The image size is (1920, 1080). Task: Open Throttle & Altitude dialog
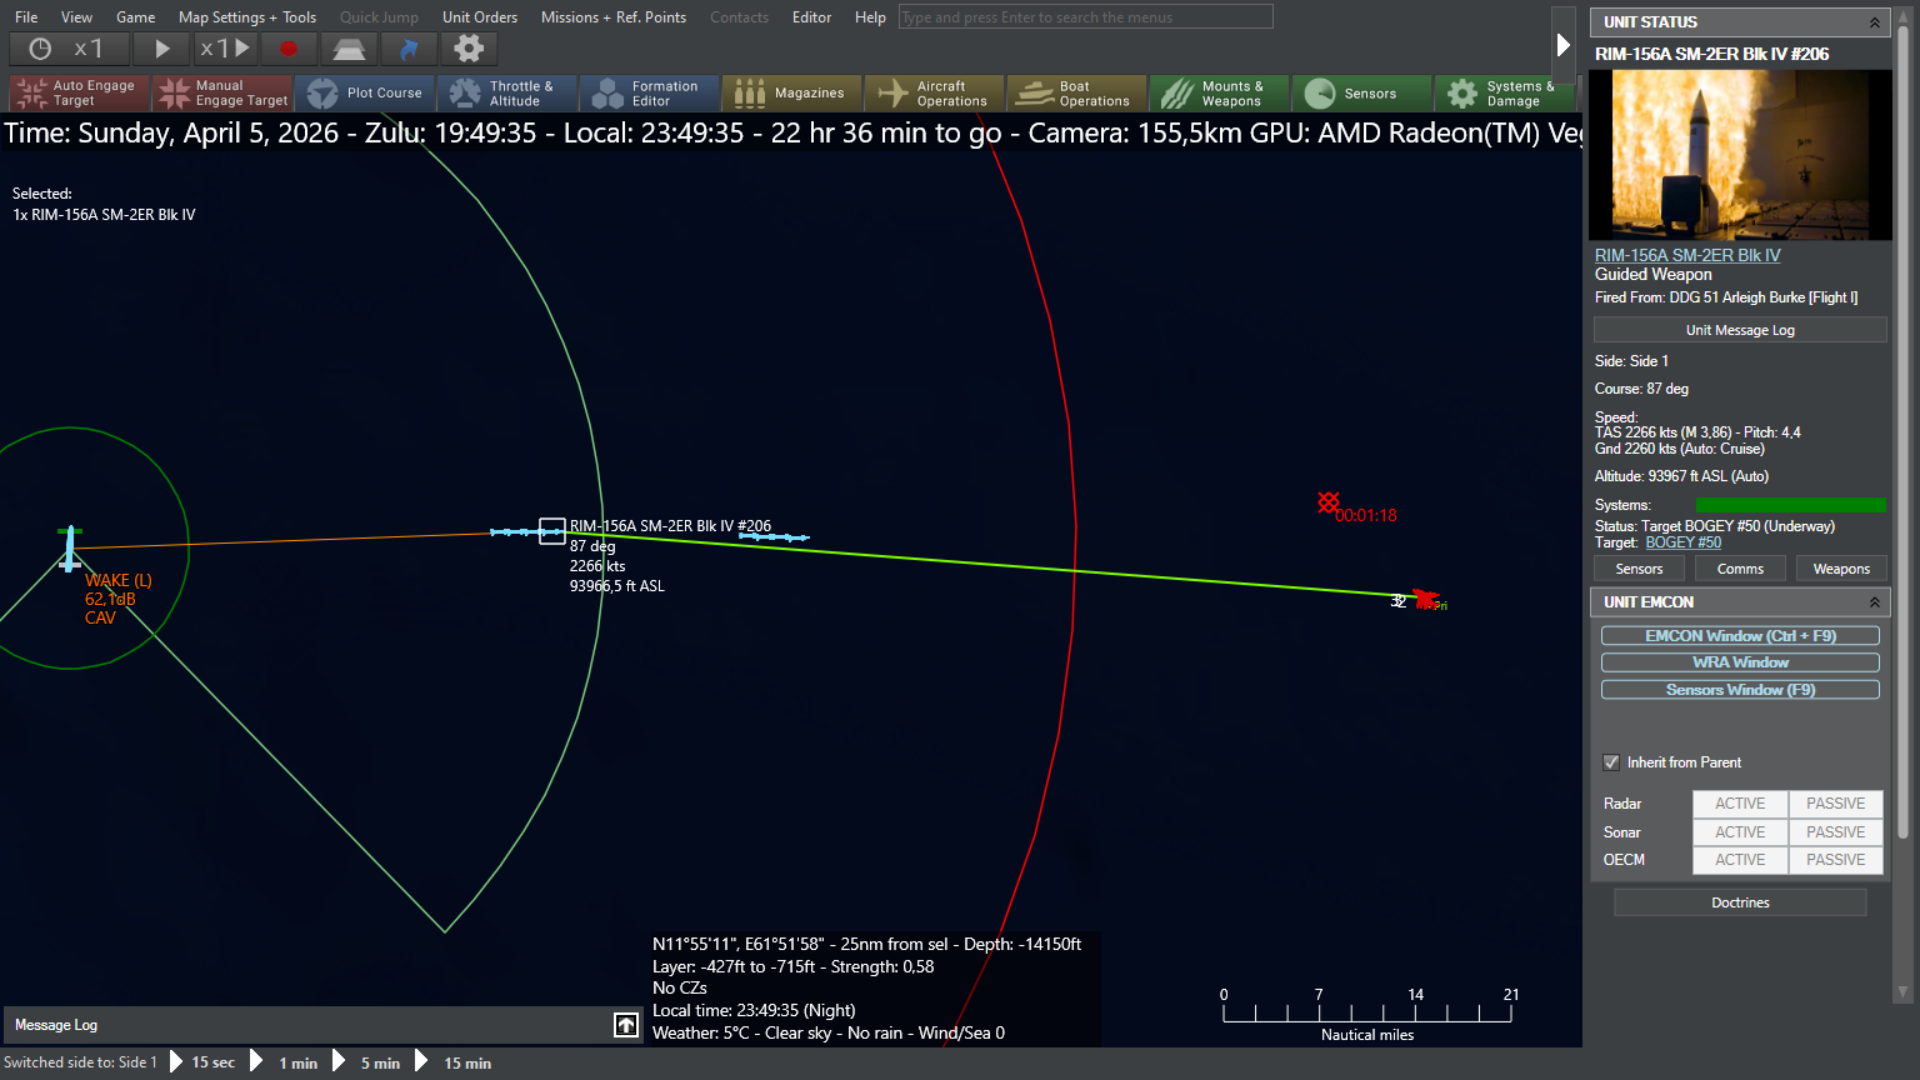pos(507,93)
